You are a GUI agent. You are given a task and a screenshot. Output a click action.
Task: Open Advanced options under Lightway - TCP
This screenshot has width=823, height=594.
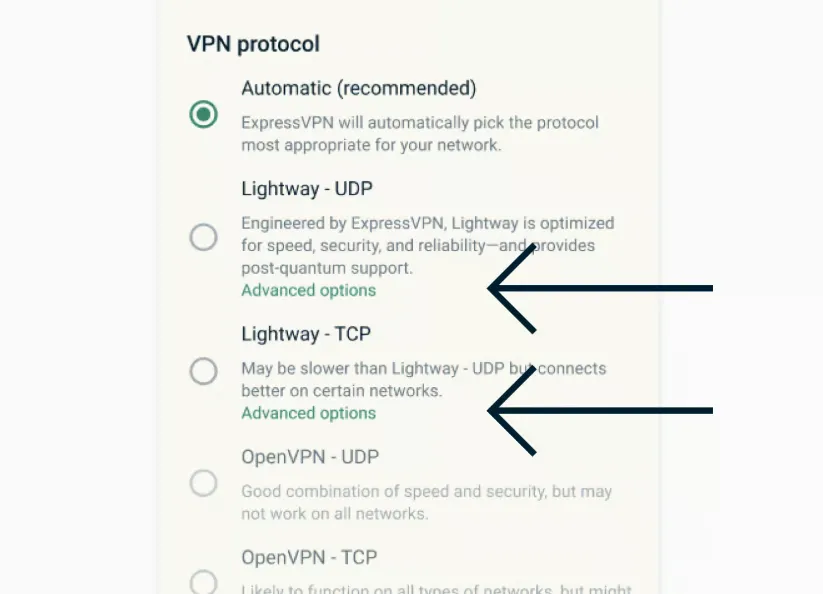[308, 413]
